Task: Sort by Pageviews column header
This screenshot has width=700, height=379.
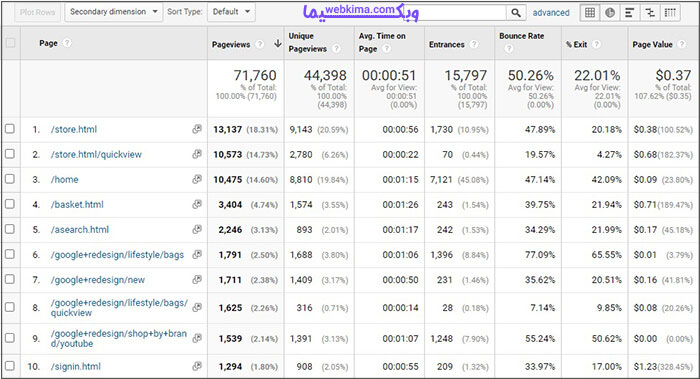Action: click(231, 45)
